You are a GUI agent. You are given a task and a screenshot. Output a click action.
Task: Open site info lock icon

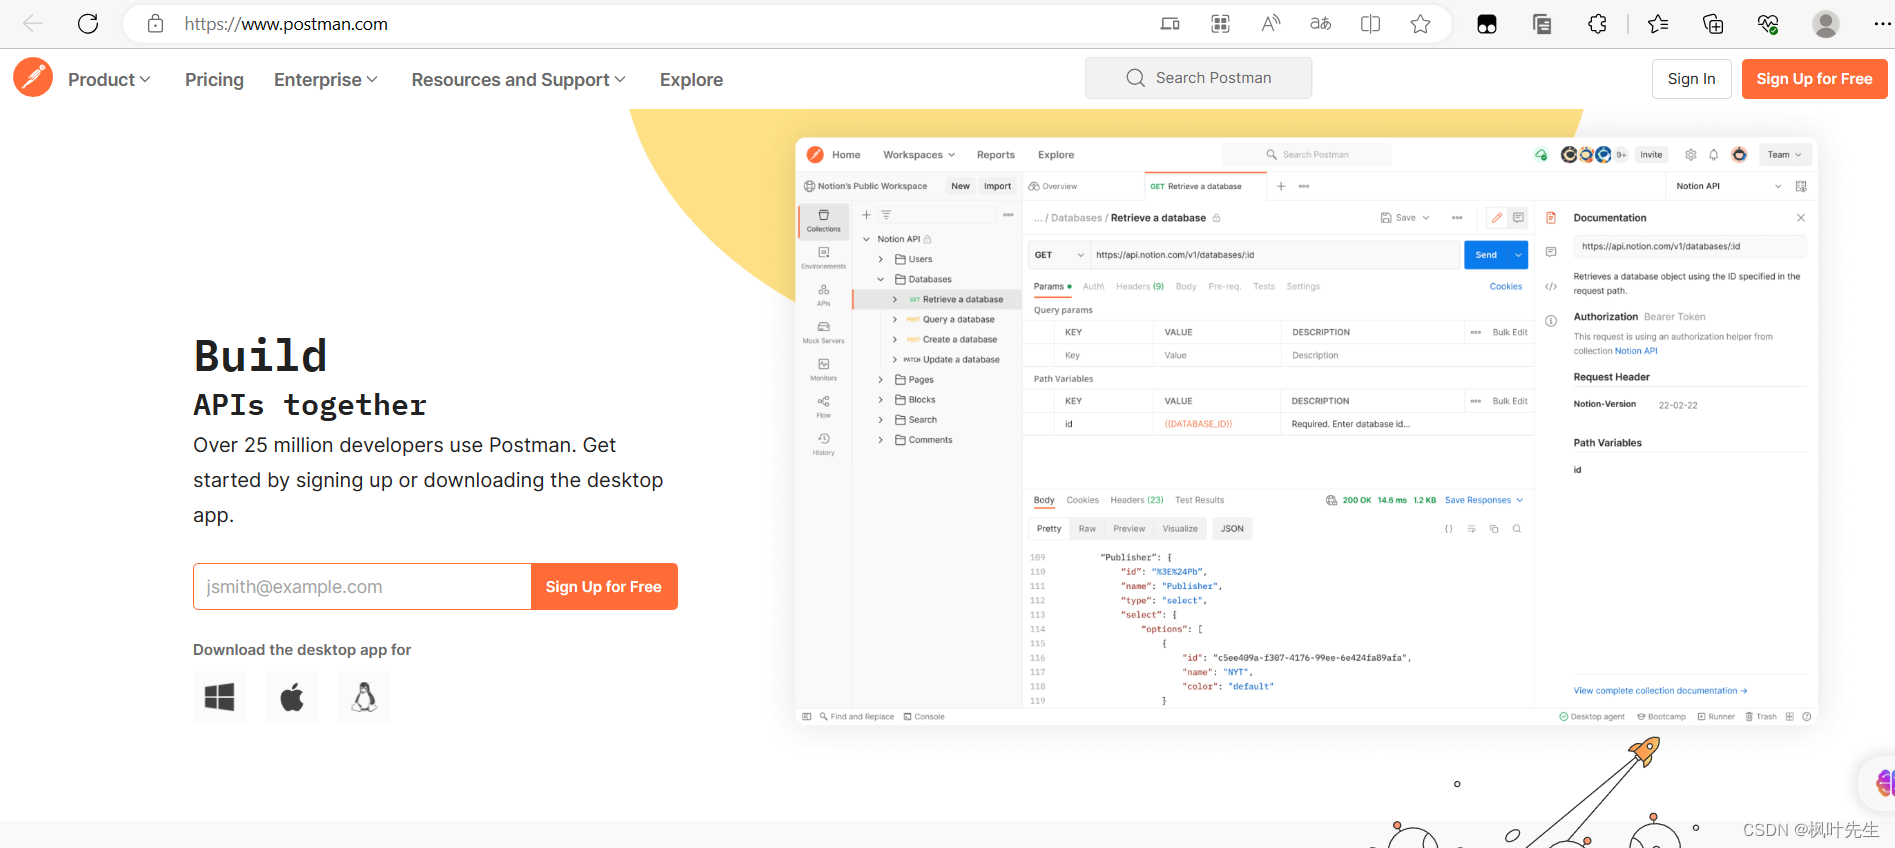coord(155,24)
